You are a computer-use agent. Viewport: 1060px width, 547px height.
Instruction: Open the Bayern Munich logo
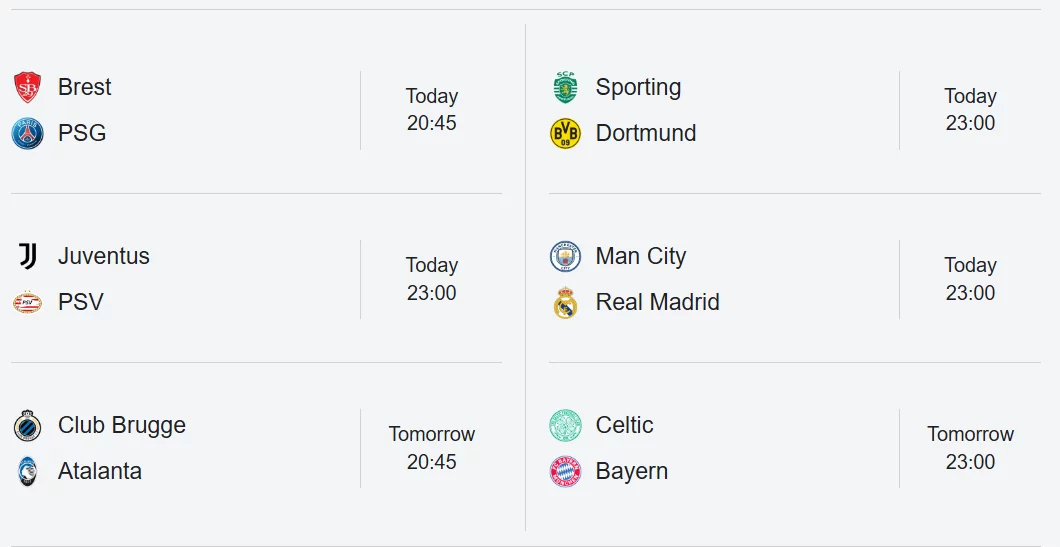(x=565, y=471)
